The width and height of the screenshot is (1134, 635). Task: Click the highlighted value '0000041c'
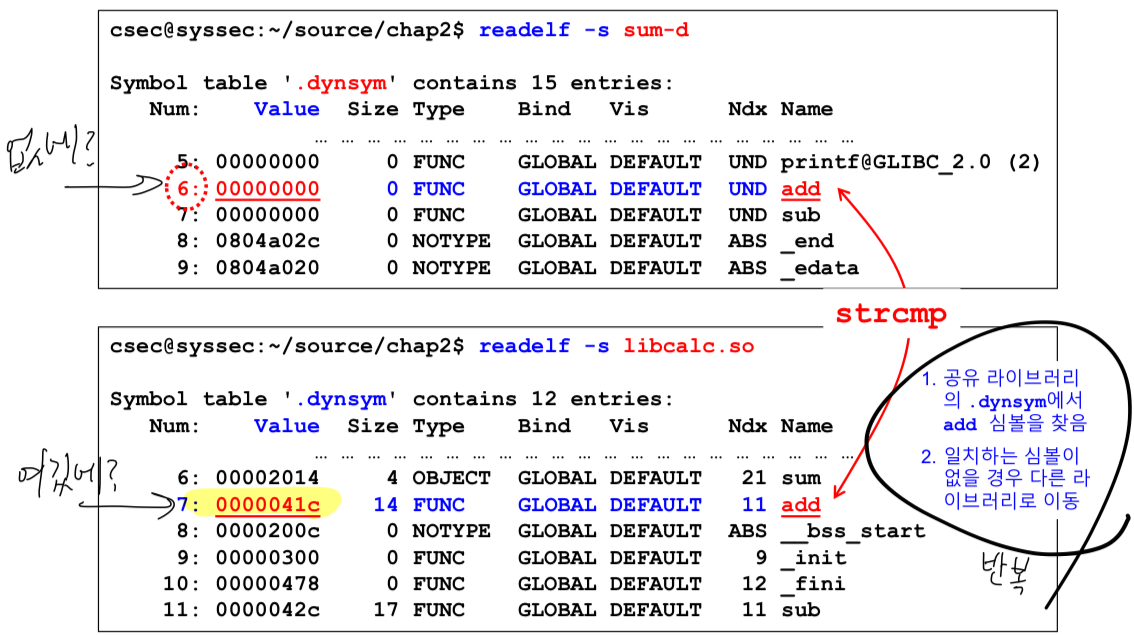coord(268,505)
